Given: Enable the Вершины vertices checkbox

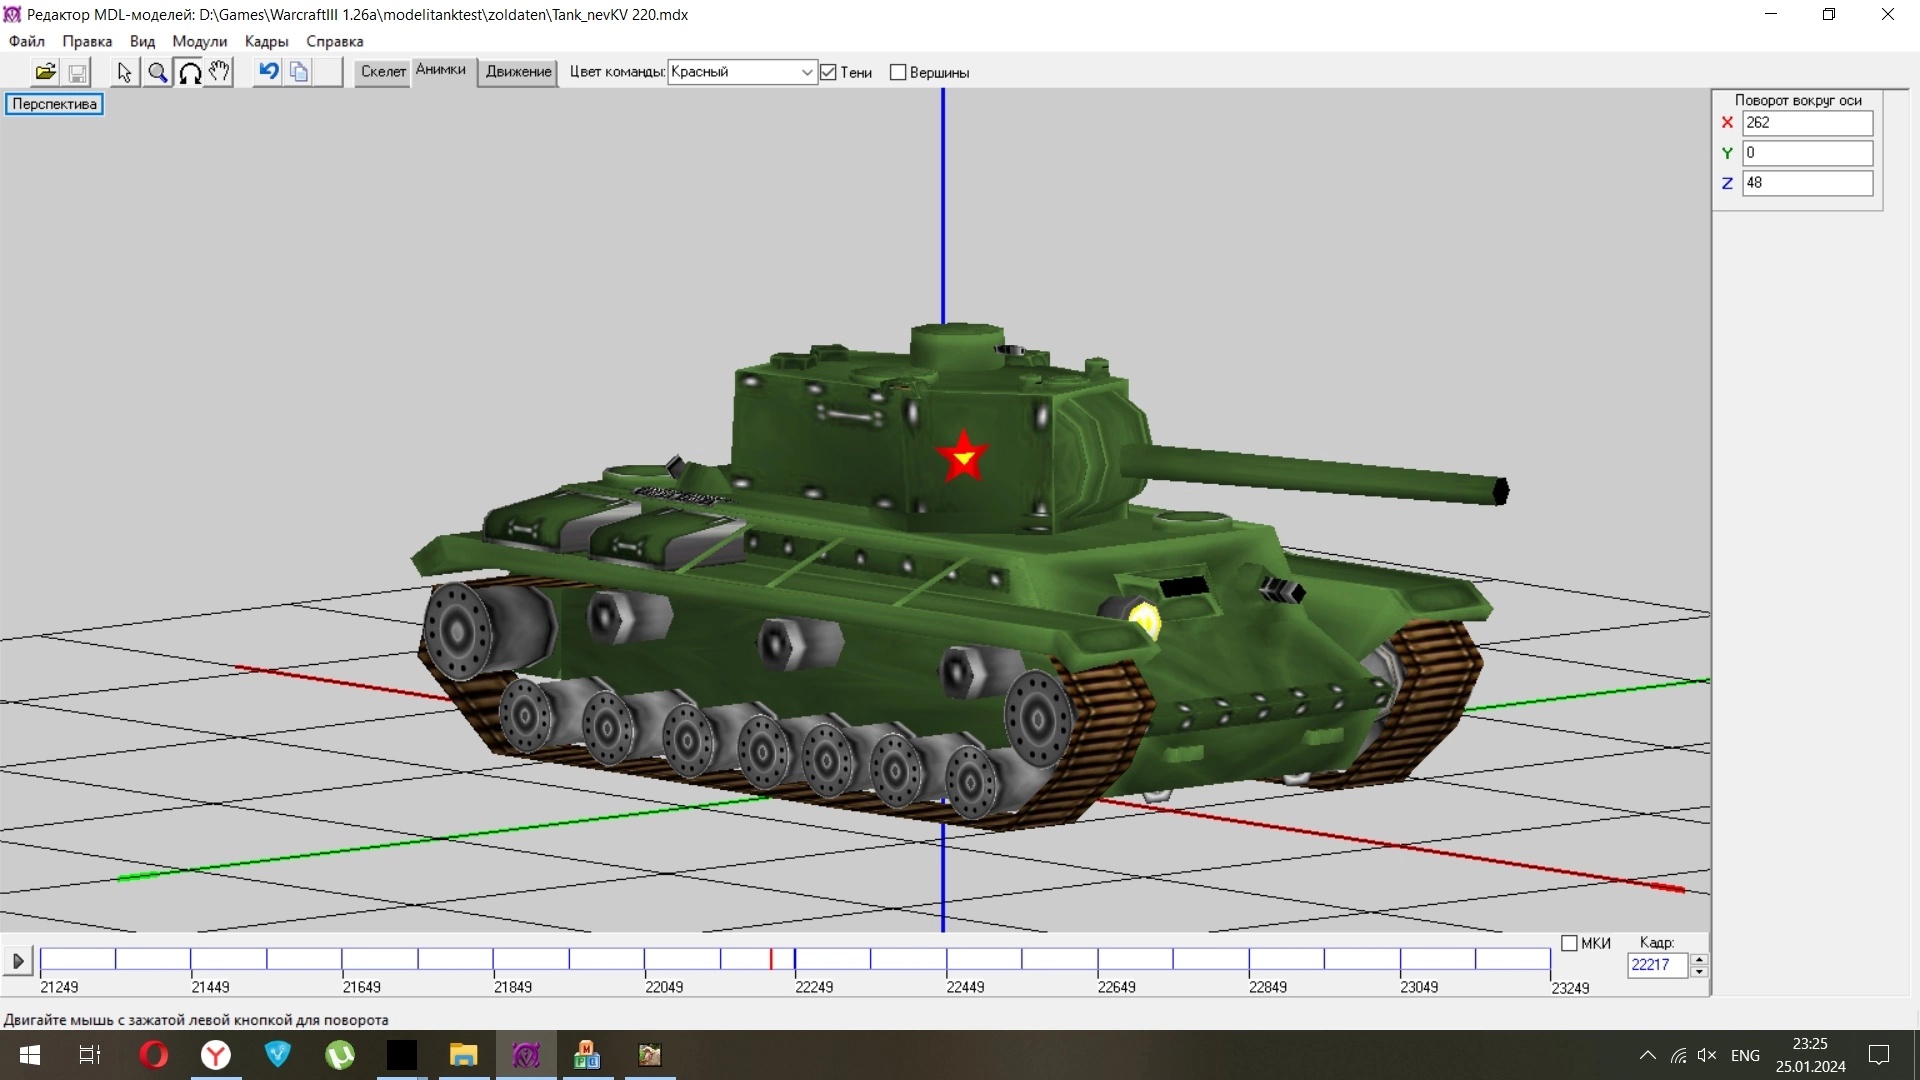Looking at the screenshot, I should (x=898, y=72).
